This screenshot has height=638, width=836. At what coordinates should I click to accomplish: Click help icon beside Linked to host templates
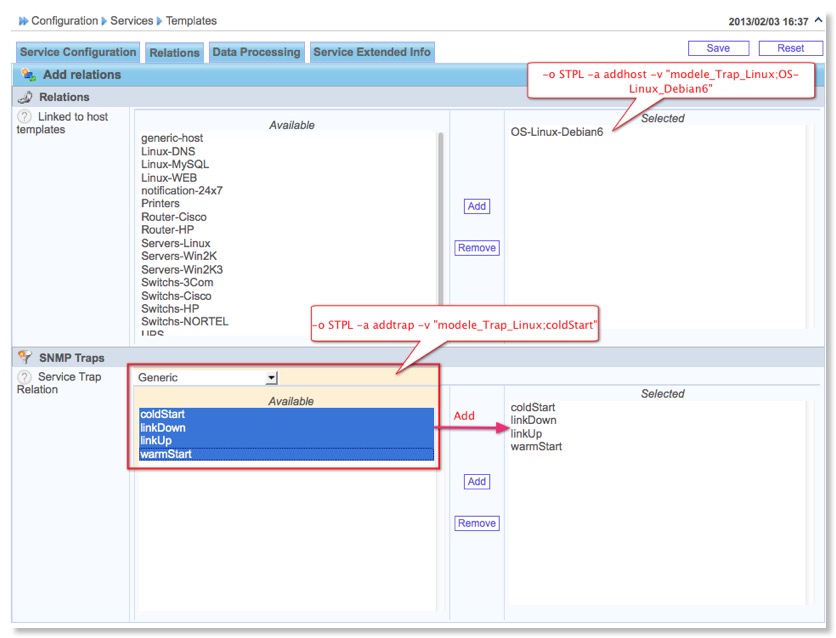point(25,117)
